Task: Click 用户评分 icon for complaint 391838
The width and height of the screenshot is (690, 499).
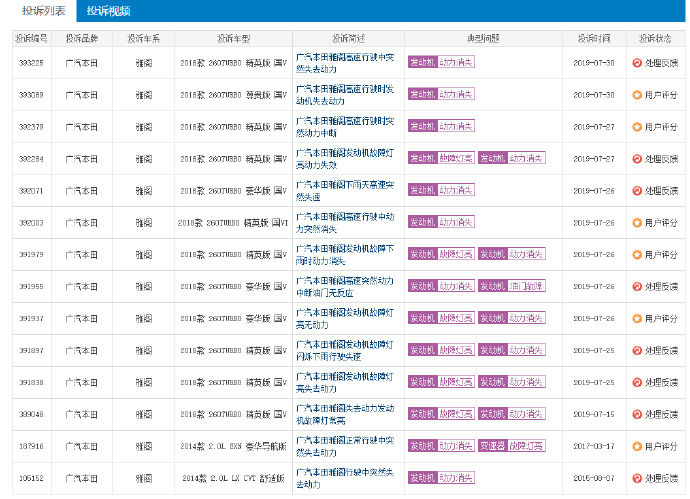Action: pyautogui.click(x=637, y=383)
